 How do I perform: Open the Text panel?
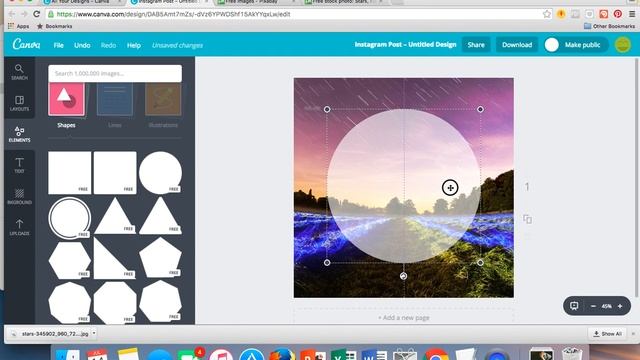[19, 165]
